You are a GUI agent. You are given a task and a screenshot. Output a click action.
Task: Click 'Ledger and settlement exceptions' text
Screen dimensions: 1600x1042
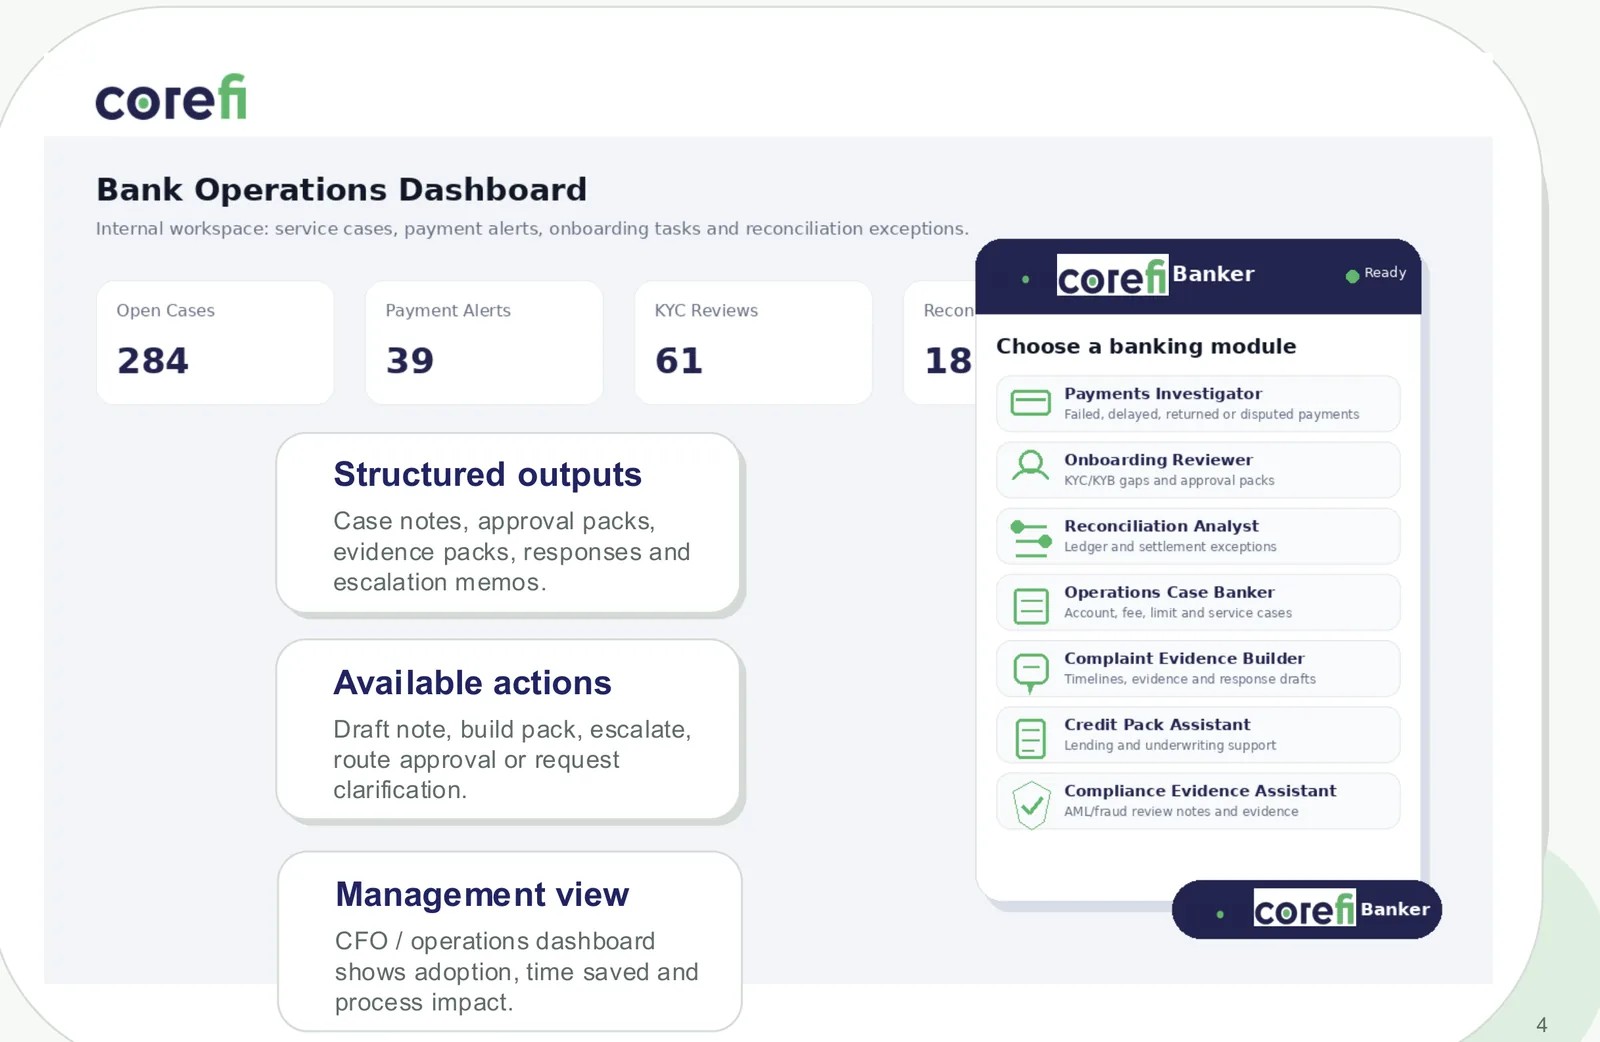click(1170, 546)
